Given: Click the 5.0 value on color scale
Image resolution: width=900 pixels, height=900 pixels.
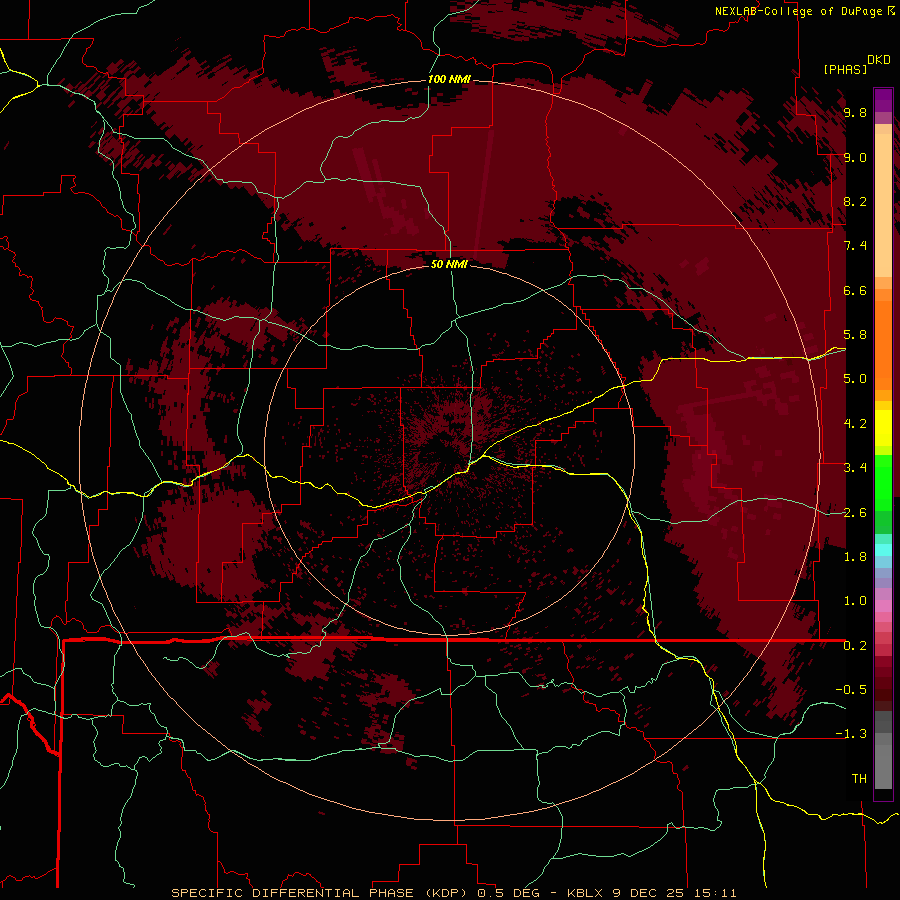Looking at the screenshot, I should click(855, 379).
